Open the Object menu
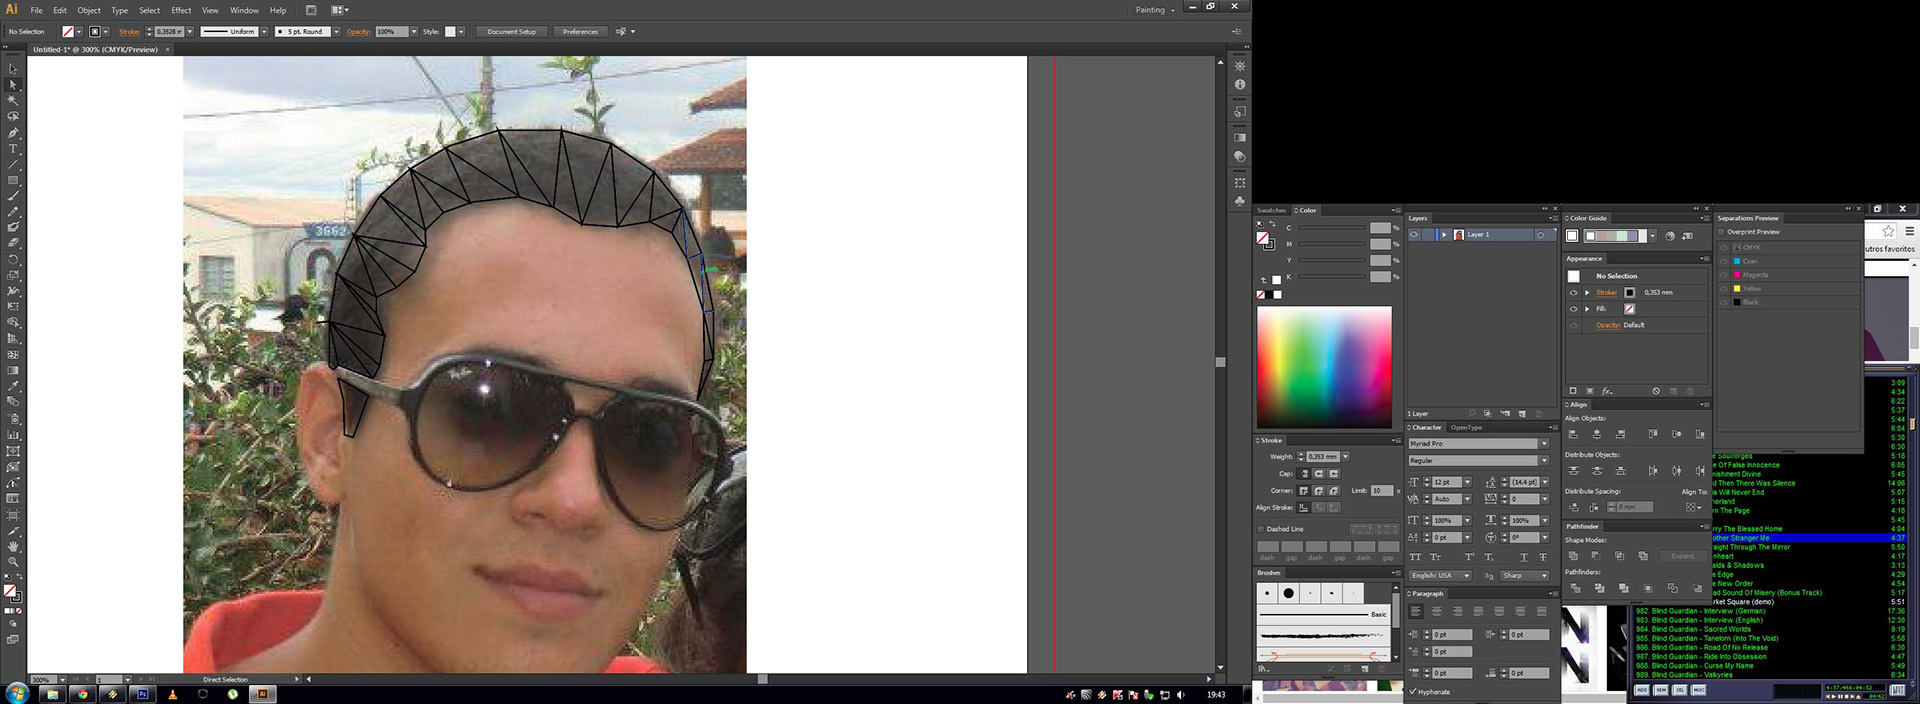This screenshot has width=1920, height=704. [x=89, y=10]
